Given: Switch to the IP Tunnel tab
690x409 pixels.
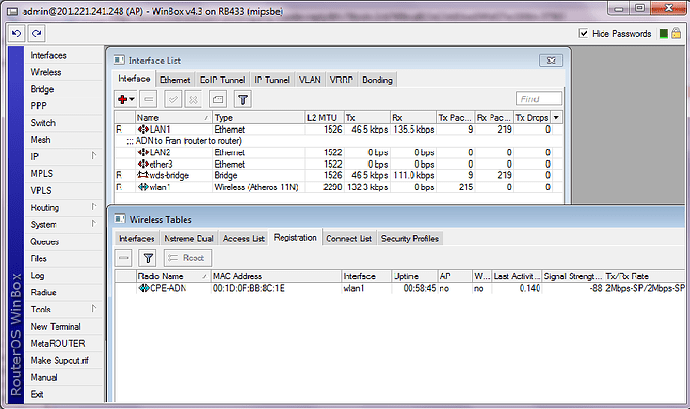Looking at the screenshot, I should pos(272,80).
